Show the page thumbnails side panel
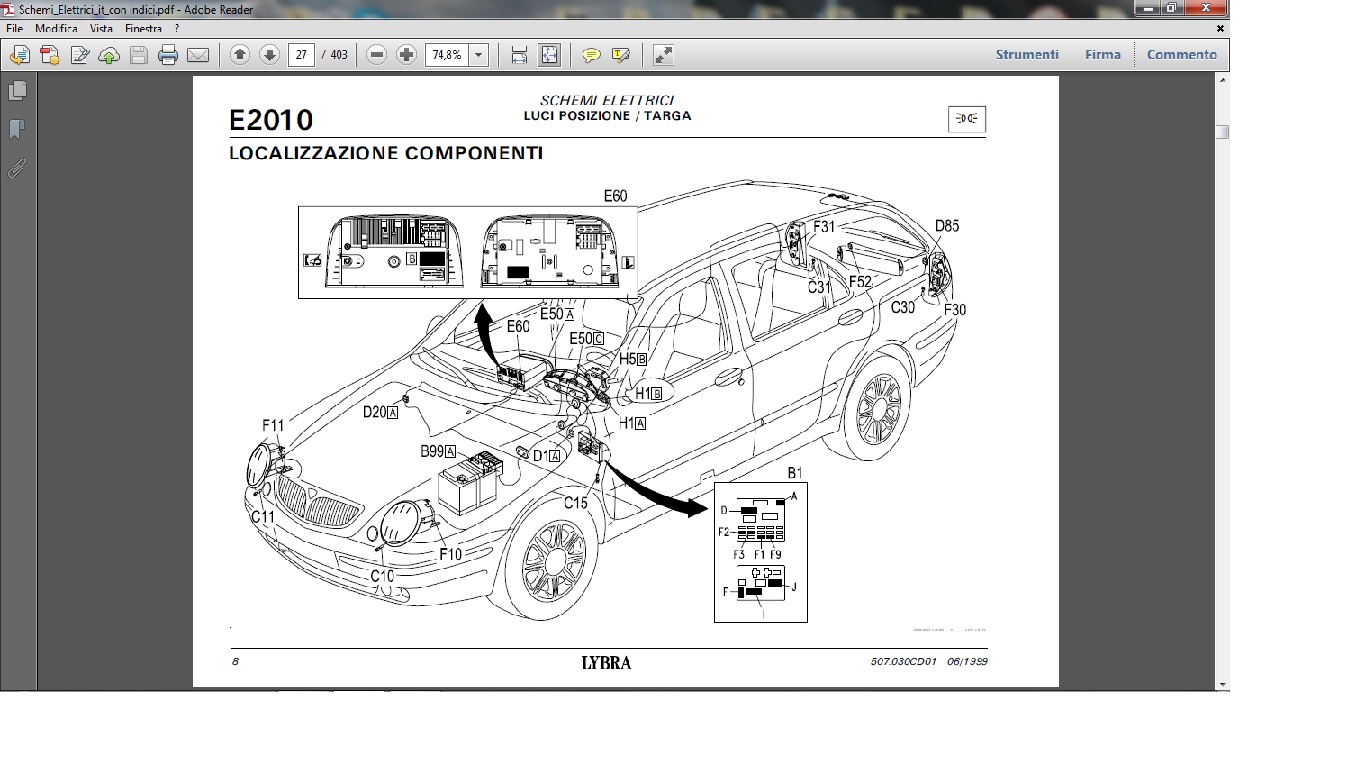The image size is (1366, 768). point(17,91)
